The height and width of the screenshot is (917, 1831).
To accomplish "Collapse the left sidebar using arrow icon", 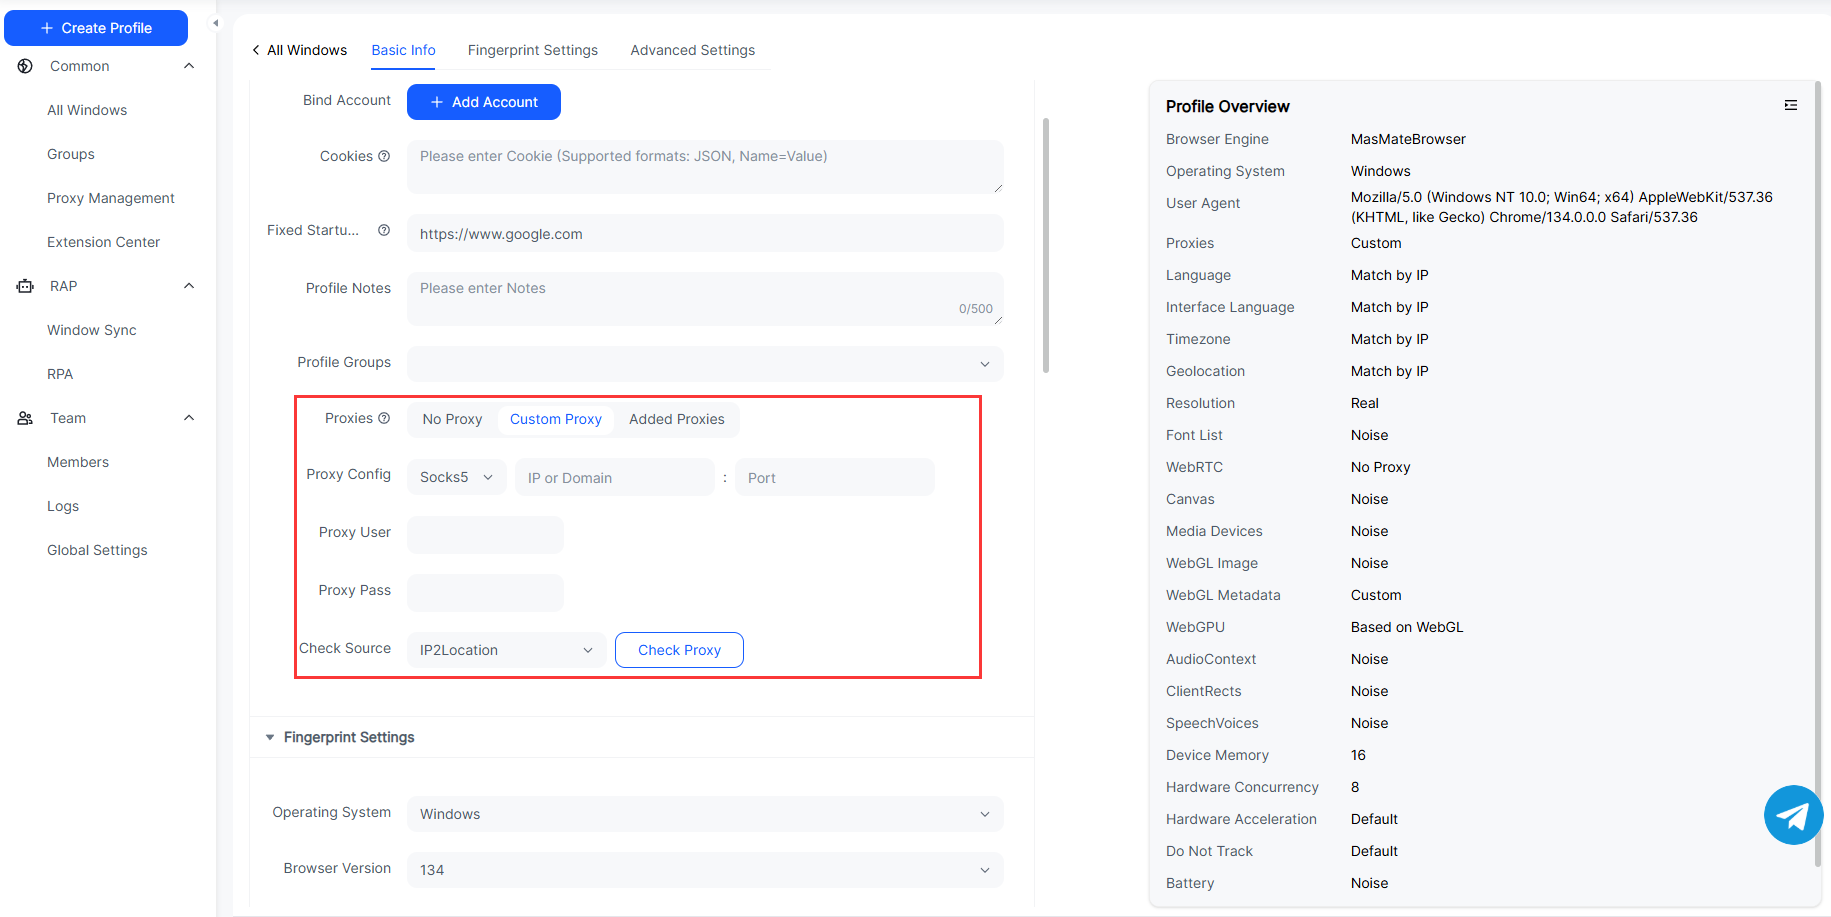I will (215, 23).
